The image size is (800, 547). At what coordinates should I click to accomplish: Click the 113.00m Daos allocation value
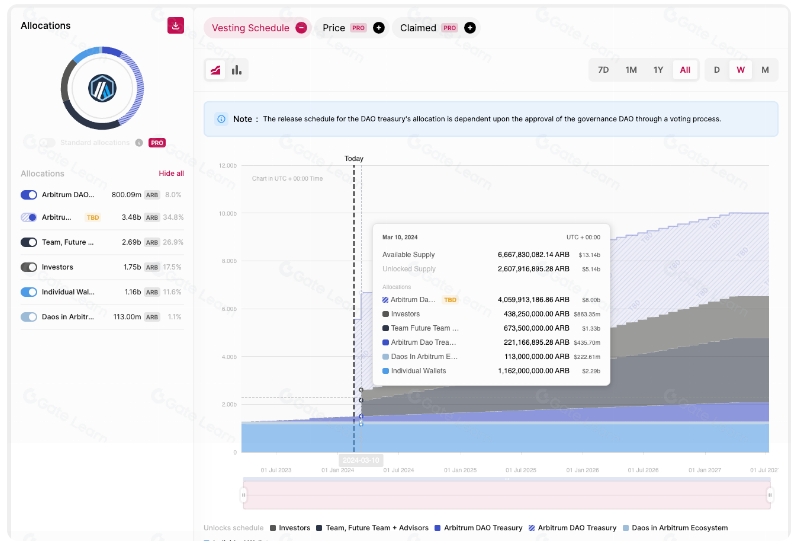pos(127,317)
